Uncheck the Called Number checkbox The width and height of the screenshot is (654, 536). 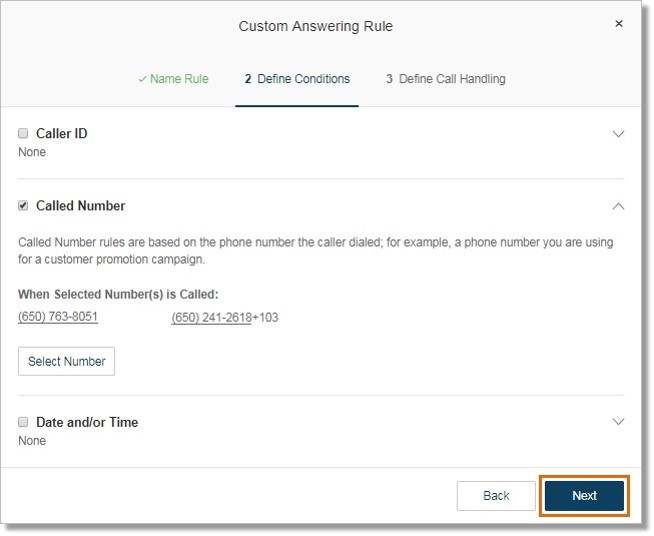23,205
